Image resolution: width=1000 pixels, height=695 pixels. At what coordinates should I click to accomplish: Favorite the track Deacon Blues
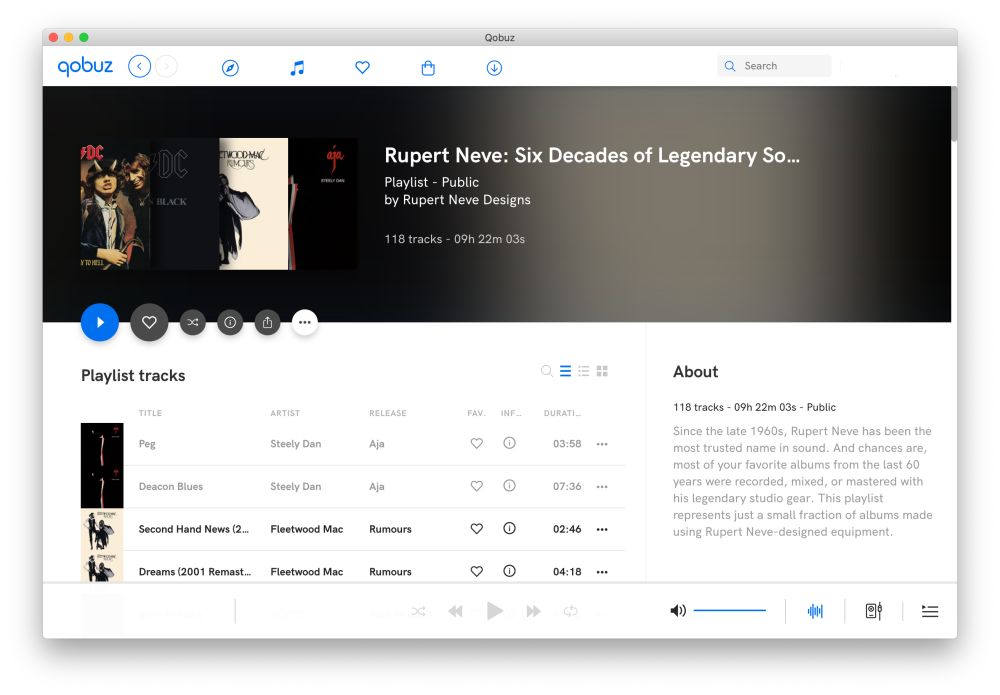[x=476, y=486]
